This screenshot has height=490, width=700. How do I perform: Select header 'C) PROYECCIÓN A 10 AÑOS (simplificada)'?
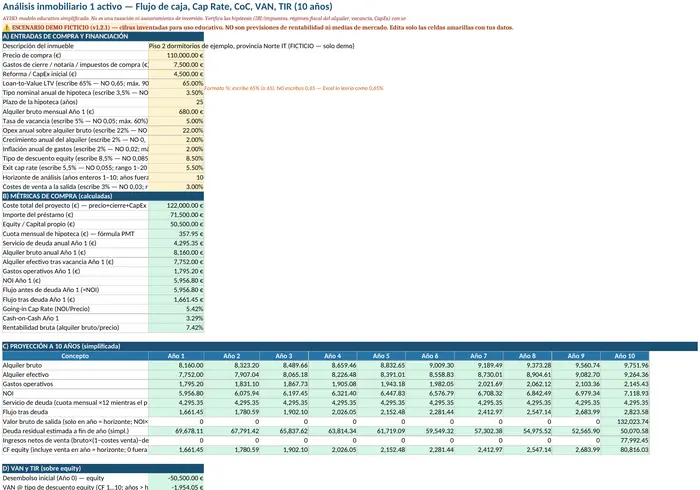pos(350,346)
